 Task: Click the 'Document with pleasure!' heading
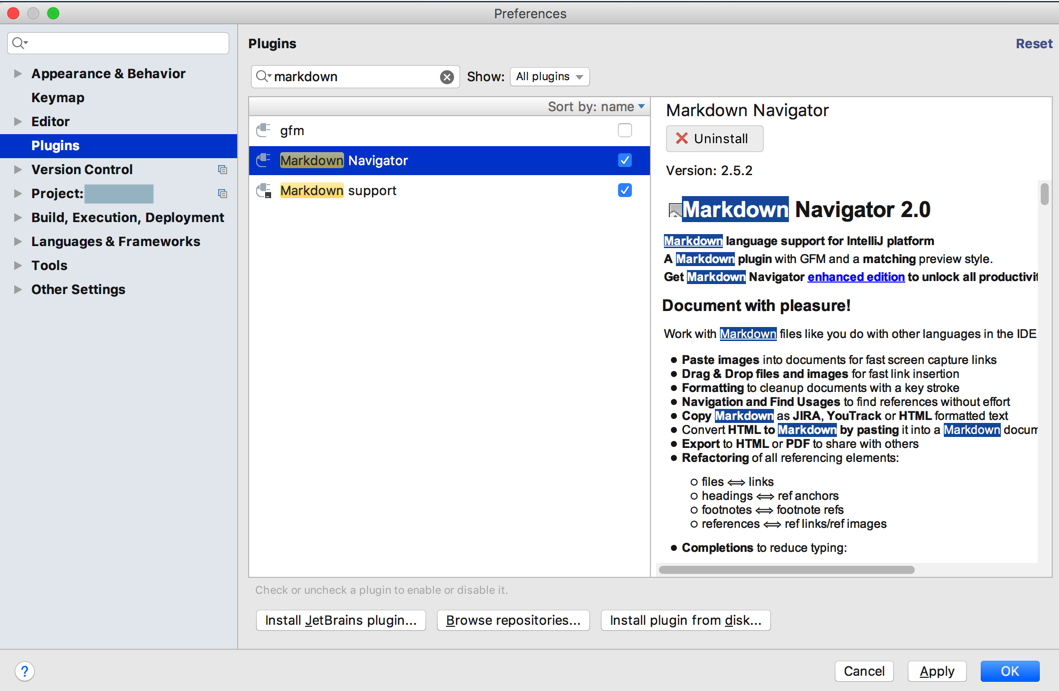point(756,305)
